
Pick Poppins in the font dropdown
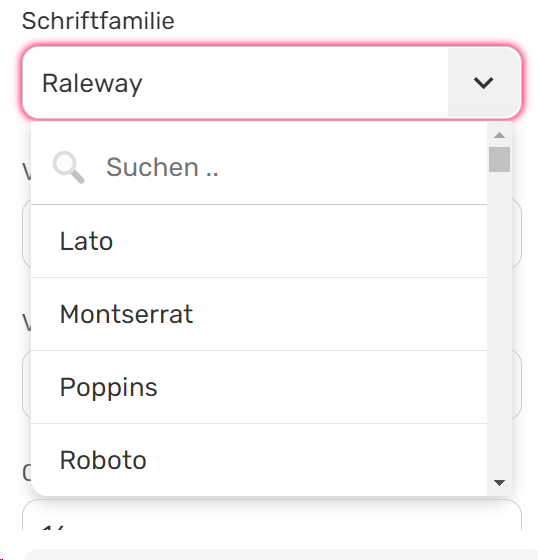[259, 388]
